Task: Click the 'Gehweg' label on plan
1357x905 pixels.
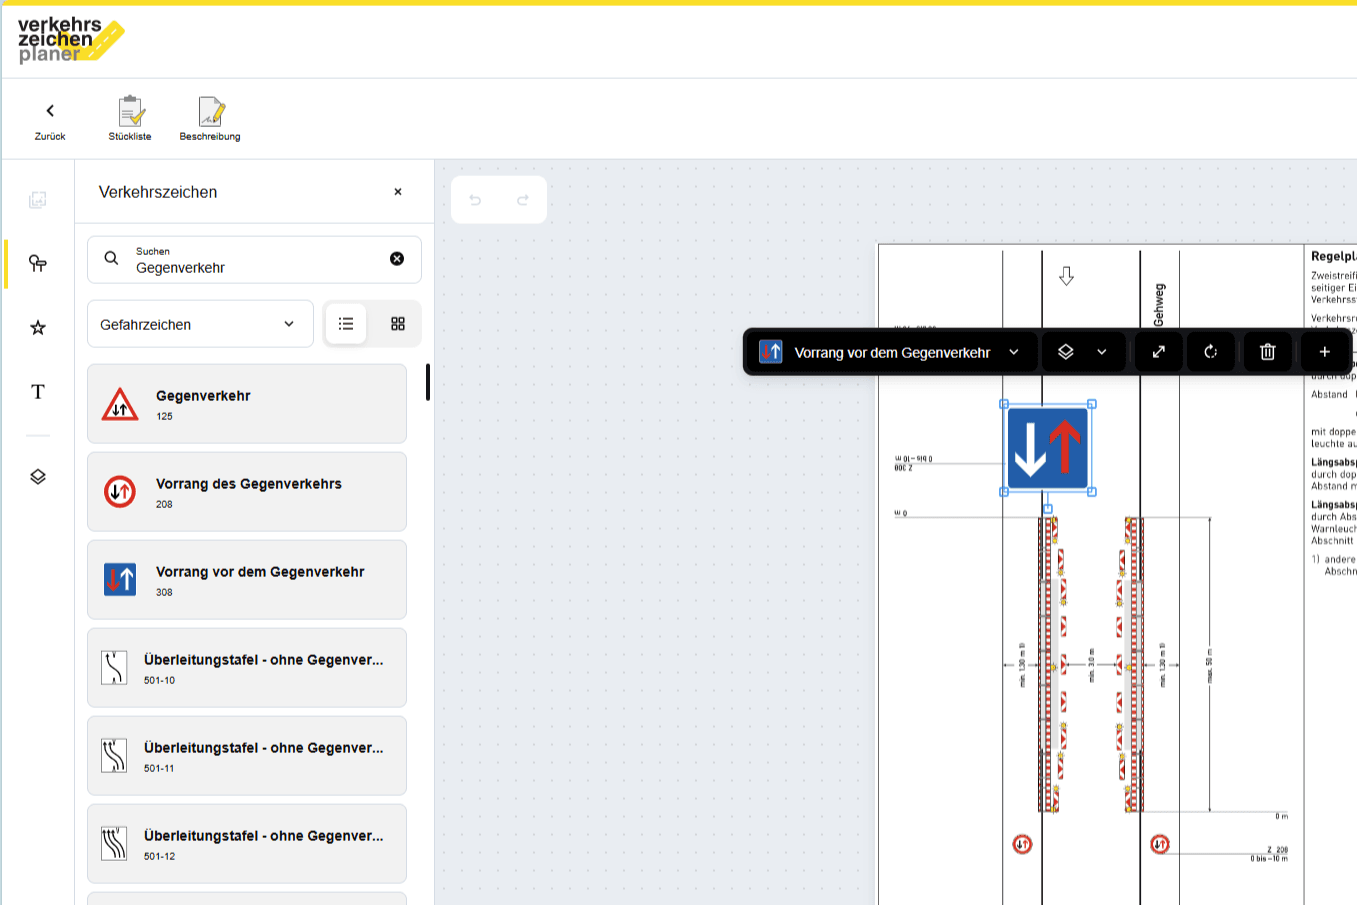Action: [x=1160, y=305]
